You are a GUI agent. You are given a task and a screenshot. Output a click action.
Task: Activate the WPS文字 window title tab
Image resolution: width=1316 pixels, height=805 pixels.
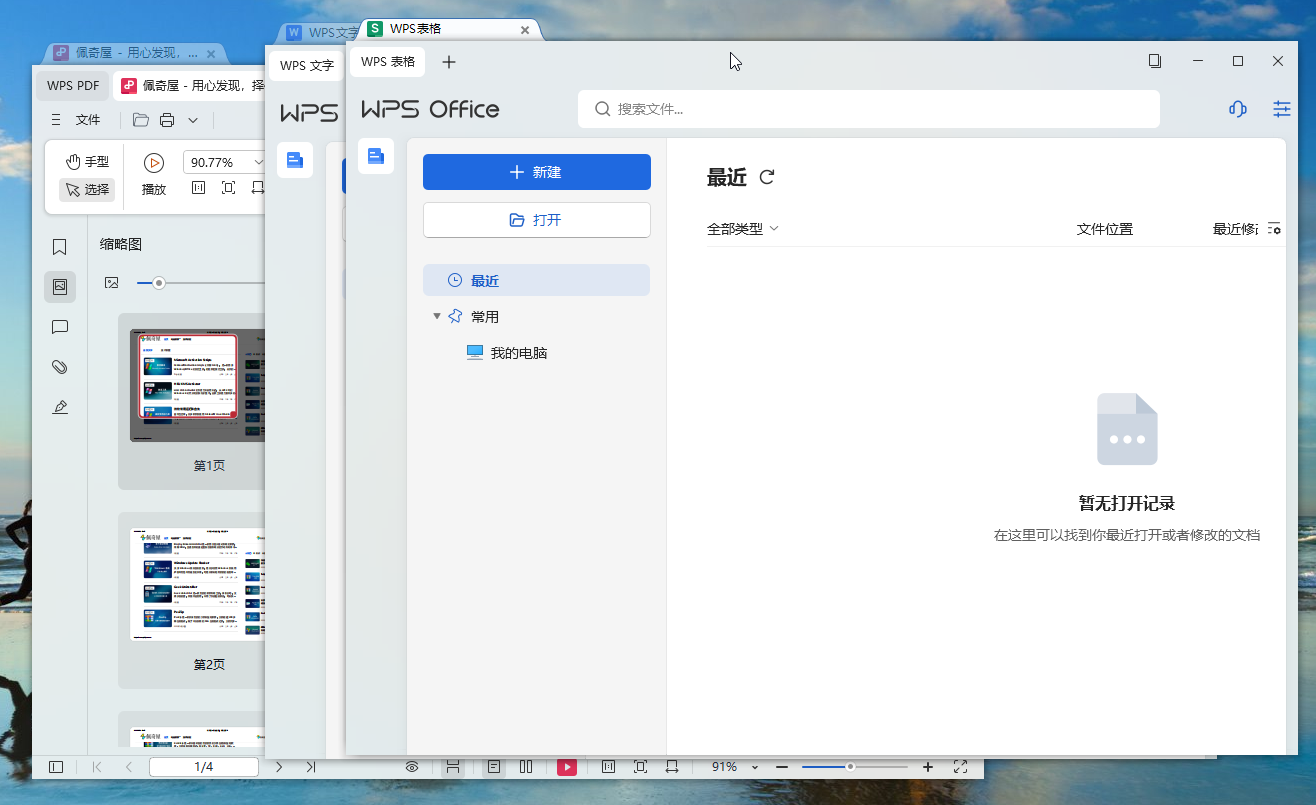(322, 33)
